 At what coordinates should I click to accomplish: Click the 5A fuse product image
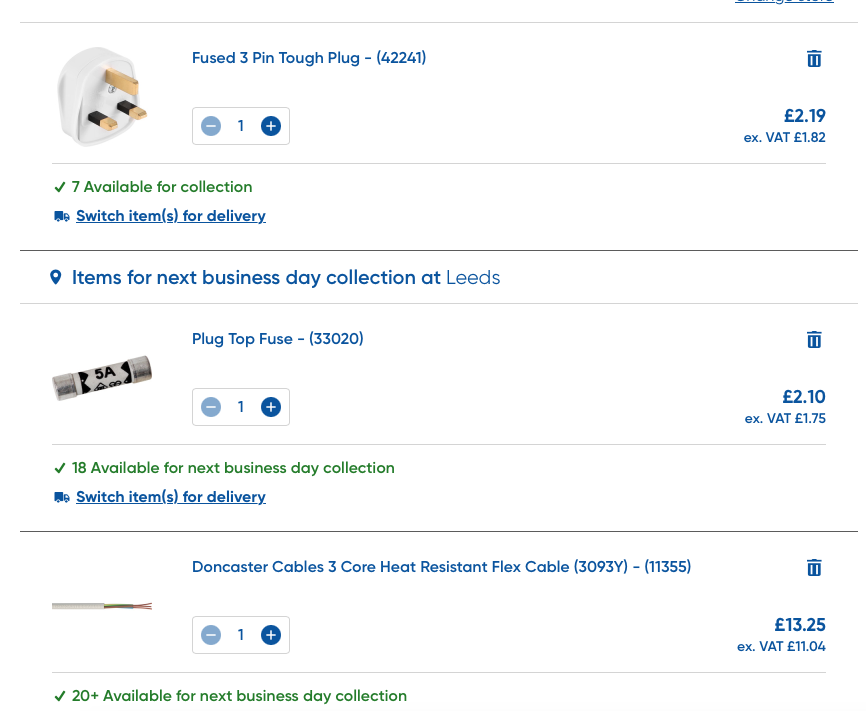[x=102, y=378]
